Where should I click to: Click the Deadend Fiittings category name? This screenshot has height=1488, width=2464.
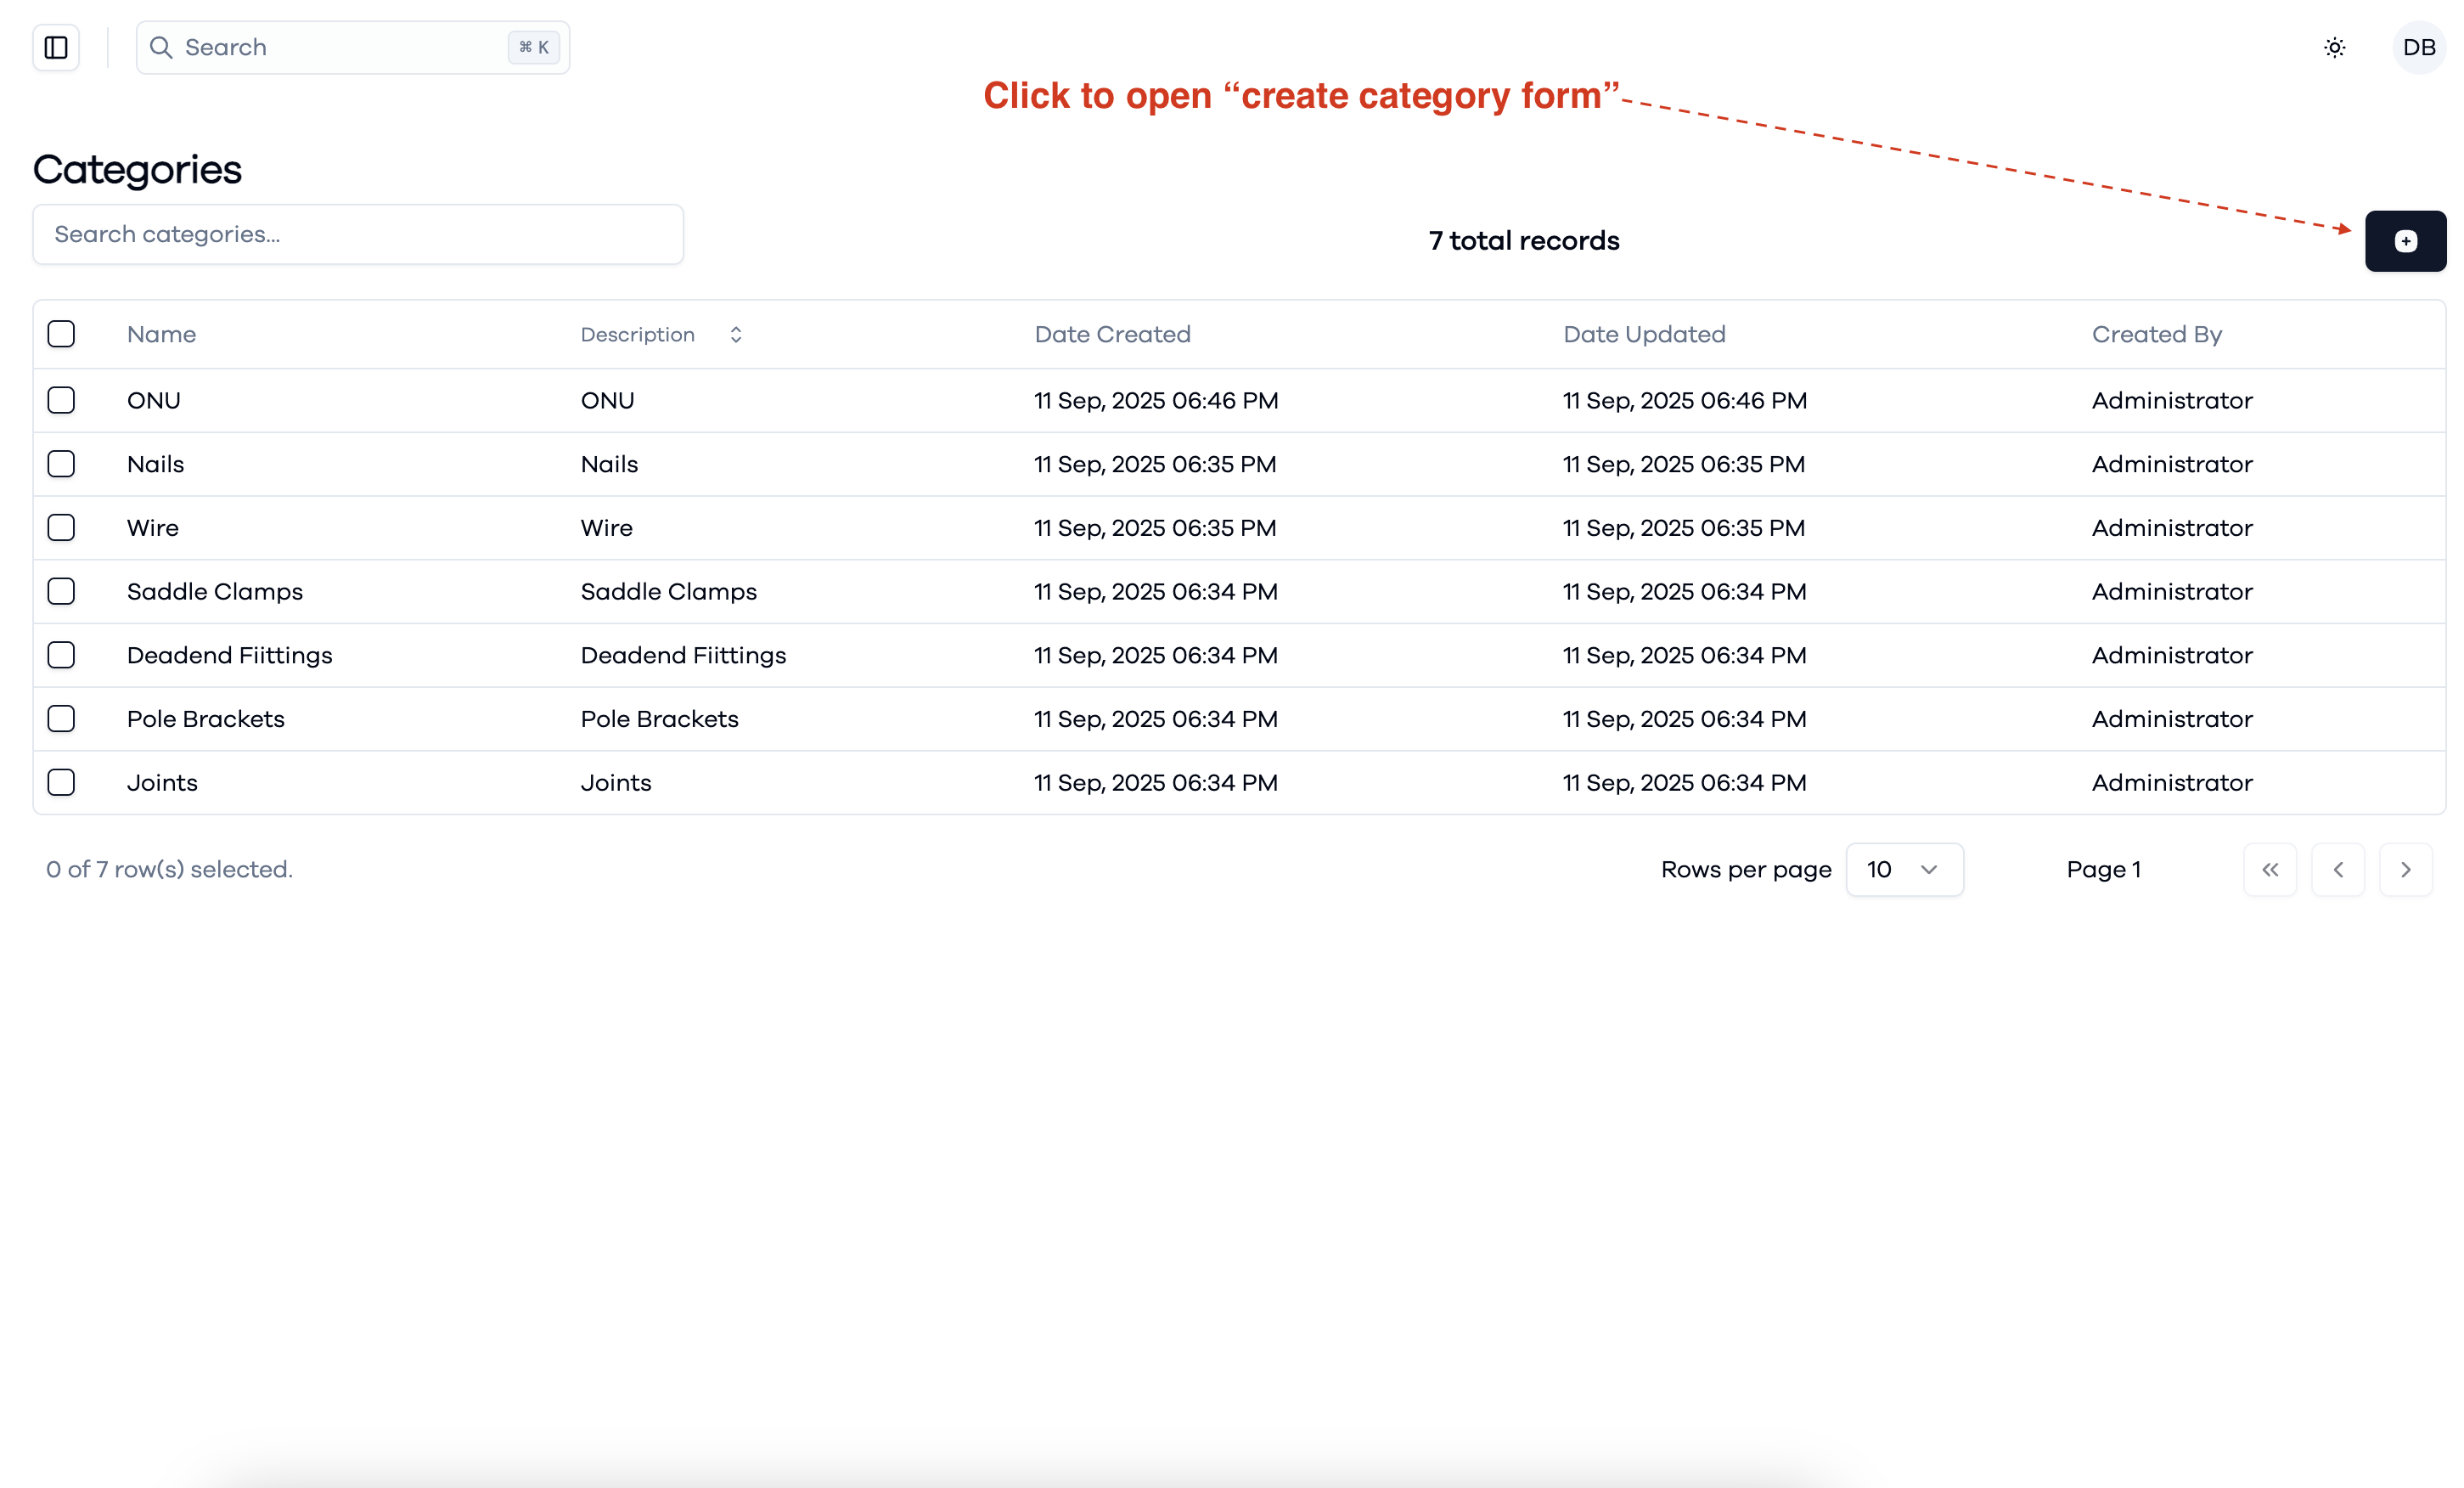click(x=229, y=655)
